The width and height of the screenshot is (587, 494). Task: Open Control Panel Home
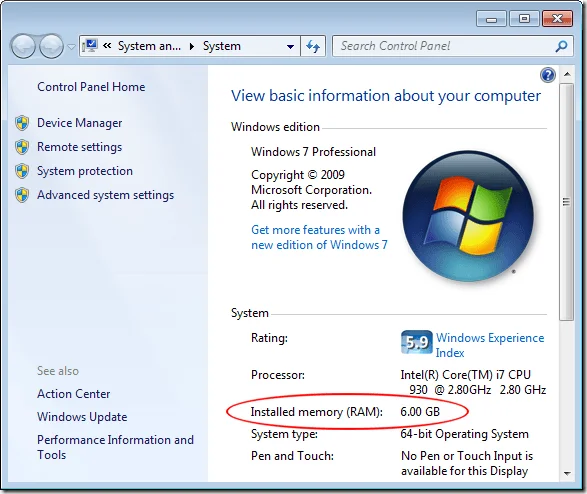tap(91, 87)
